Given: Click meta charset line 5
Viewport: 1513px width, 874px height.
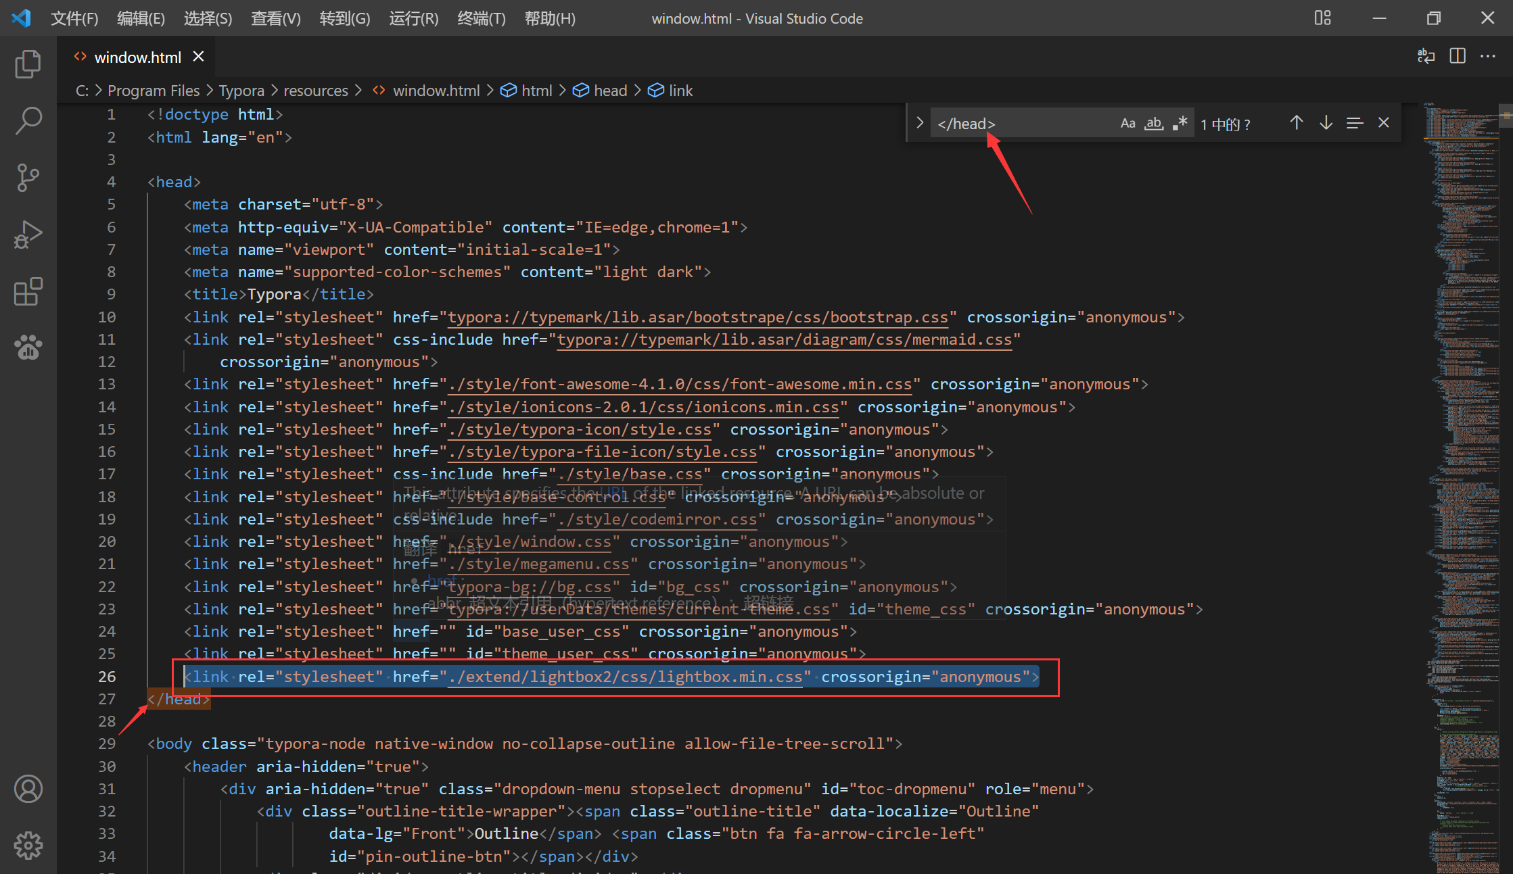Looking at the screenshot, I should pos(284,204).
